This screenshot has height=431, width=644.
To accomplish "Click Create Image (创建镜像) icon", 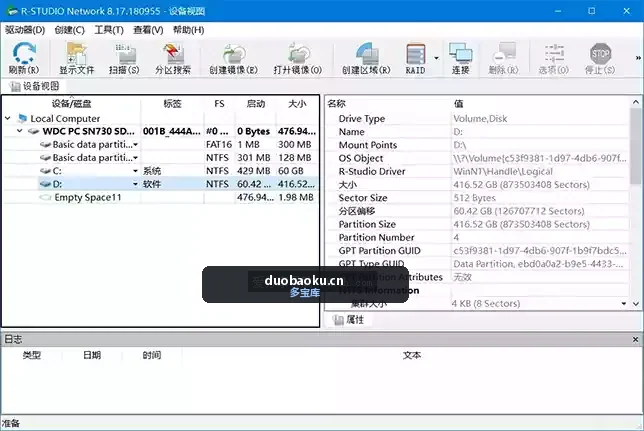I will 233,58.
